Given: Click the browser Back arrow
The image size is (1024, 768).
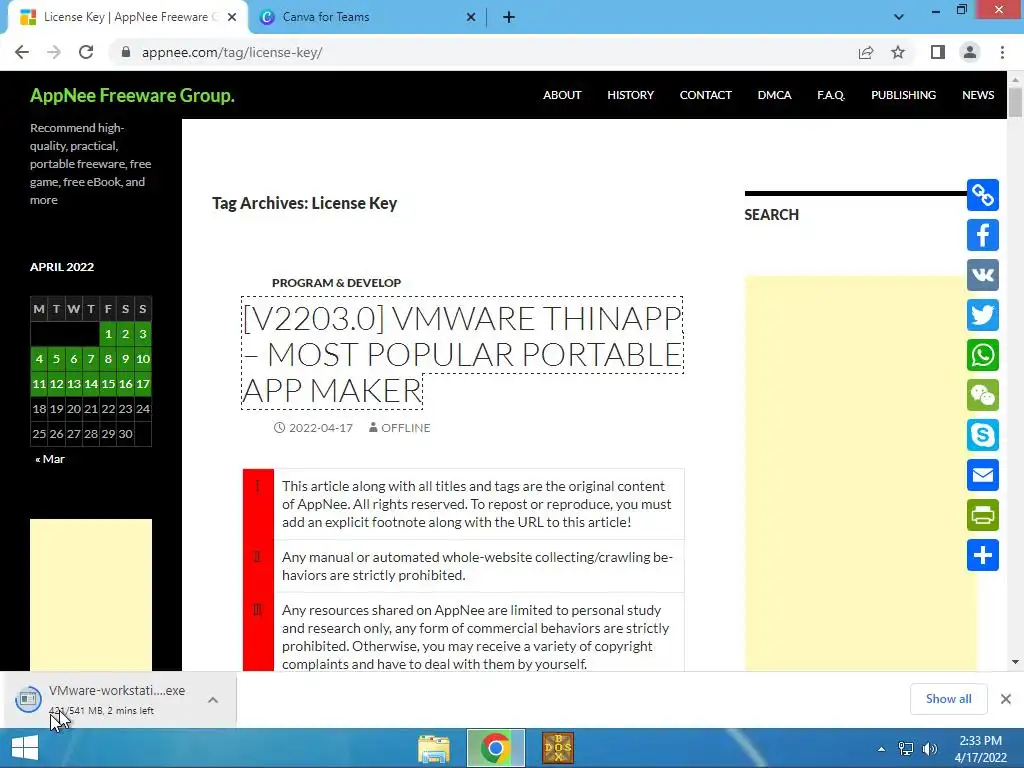Looking at the screenshot, I should pyautogui.click(x=22, y=52).
